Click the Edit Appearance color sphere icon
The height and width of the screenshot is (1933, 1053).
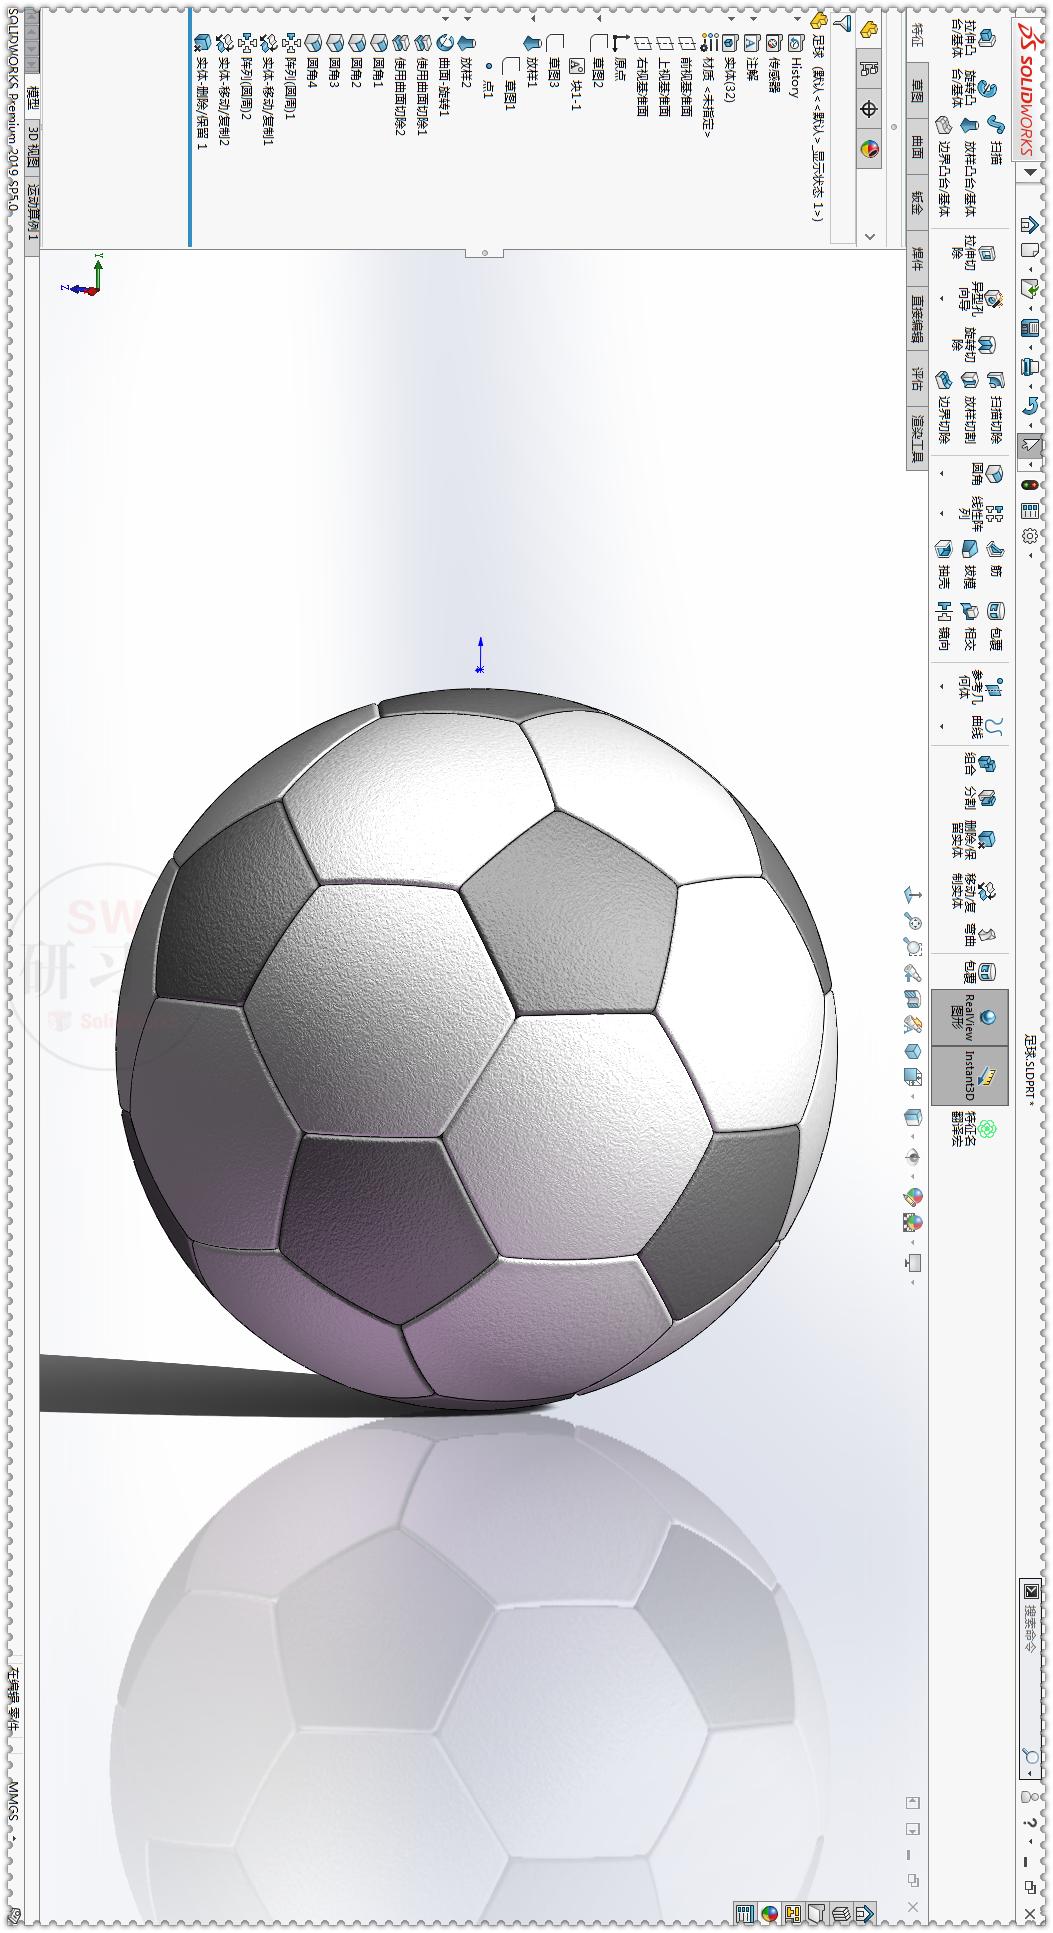click(913, 1196)
